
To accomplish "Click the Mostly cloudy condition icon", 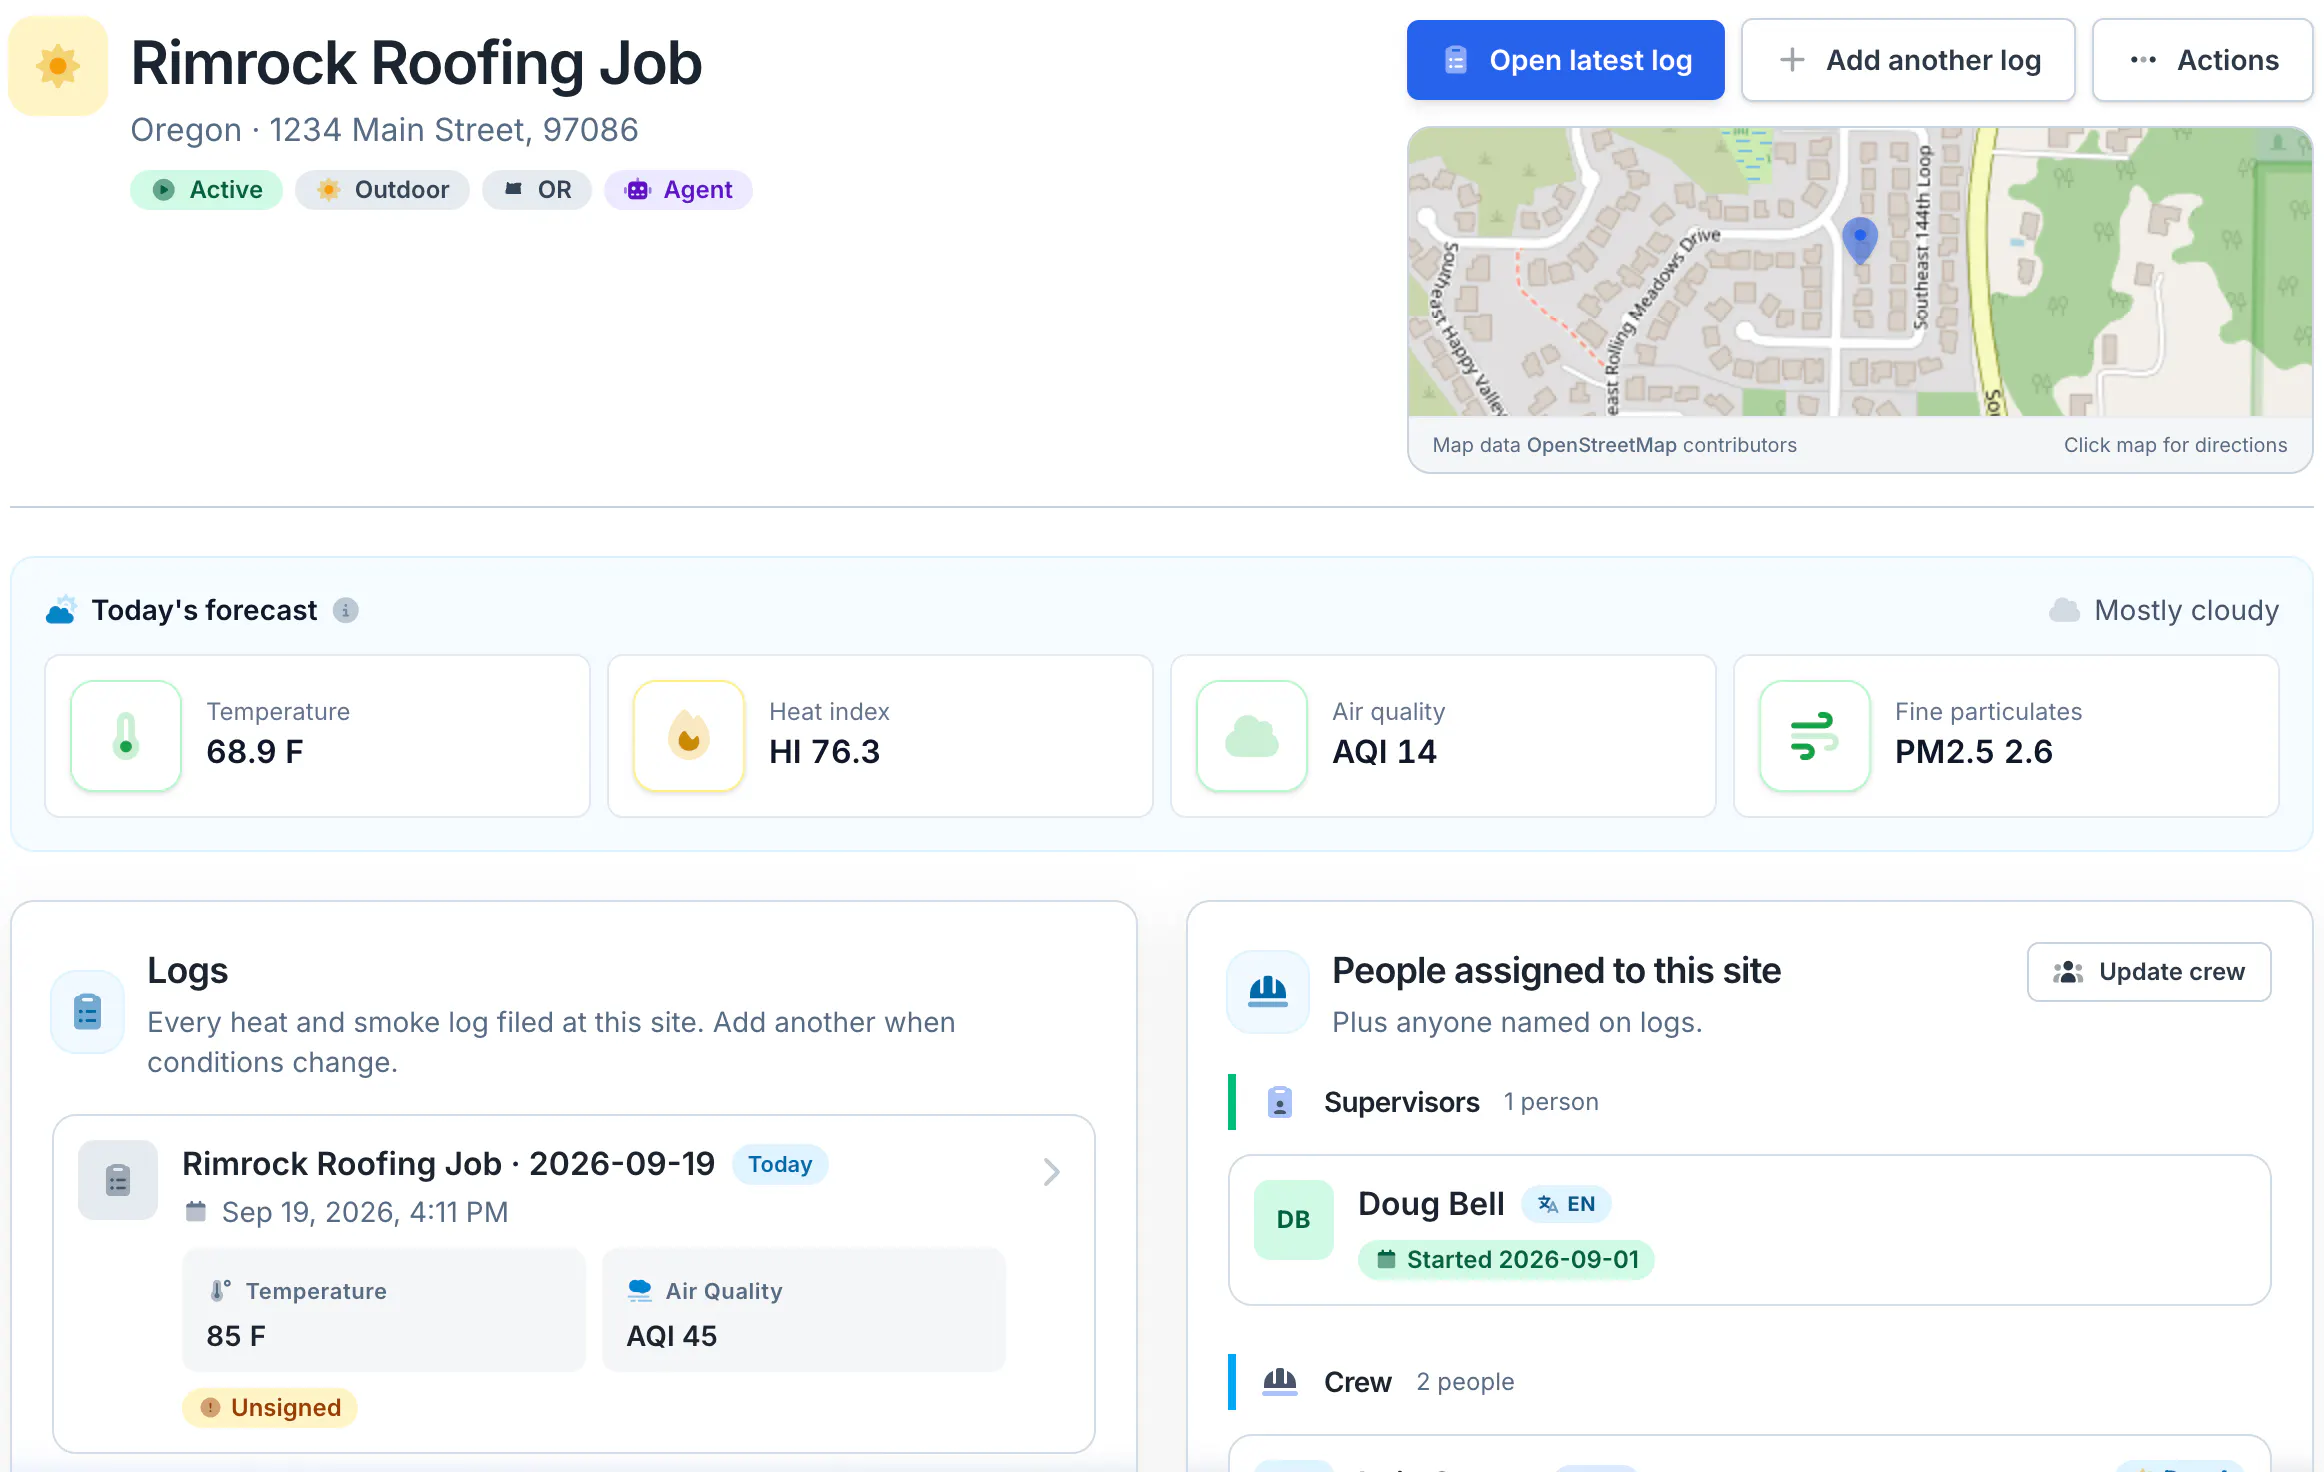I will [x=2065, y=610].
